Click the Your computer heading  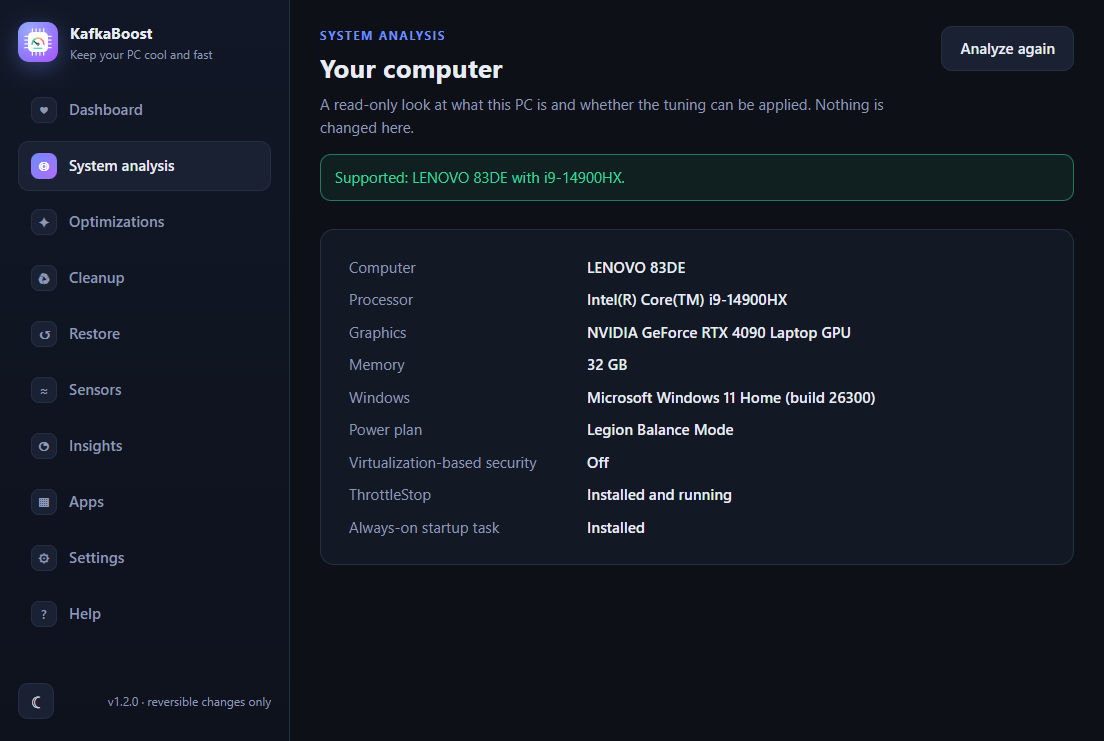[411, 69]
